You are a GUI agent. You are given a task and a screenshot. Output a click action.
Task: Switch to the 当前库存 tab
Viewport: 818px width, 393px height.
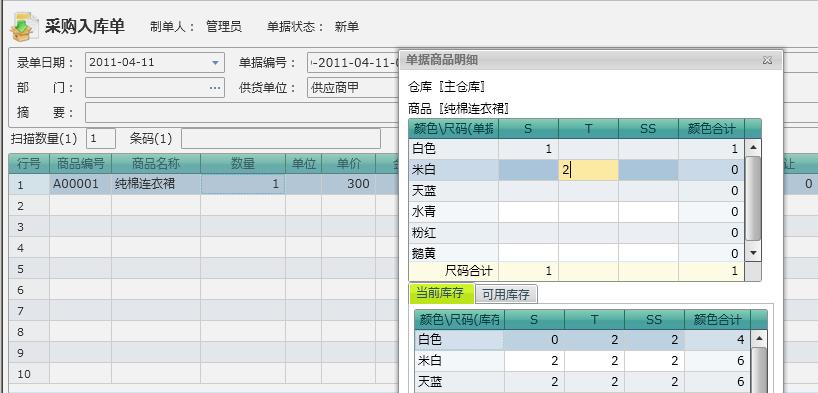click(441, 293)
